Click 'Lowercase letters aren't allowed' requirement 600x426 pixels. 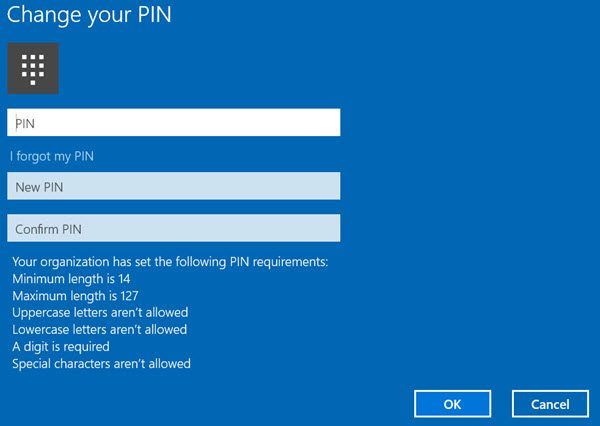100,329
